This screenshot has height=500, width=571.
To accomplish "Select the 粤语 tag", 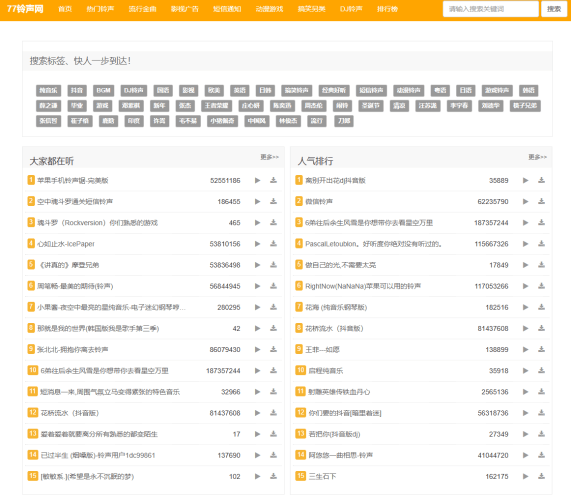I will pos(440,90).
